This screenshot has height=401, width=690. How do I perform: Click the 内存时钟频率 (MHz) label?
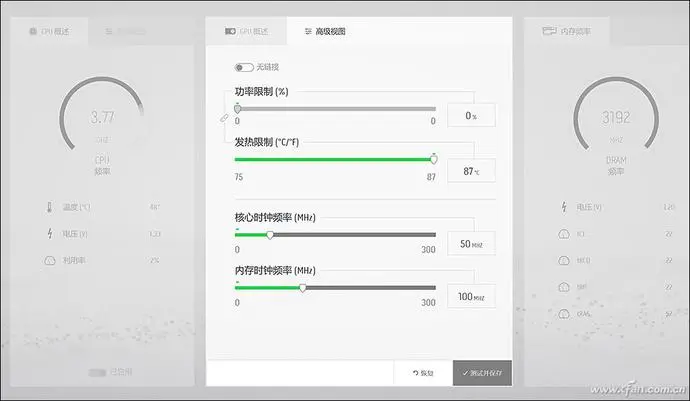[275, 270]
